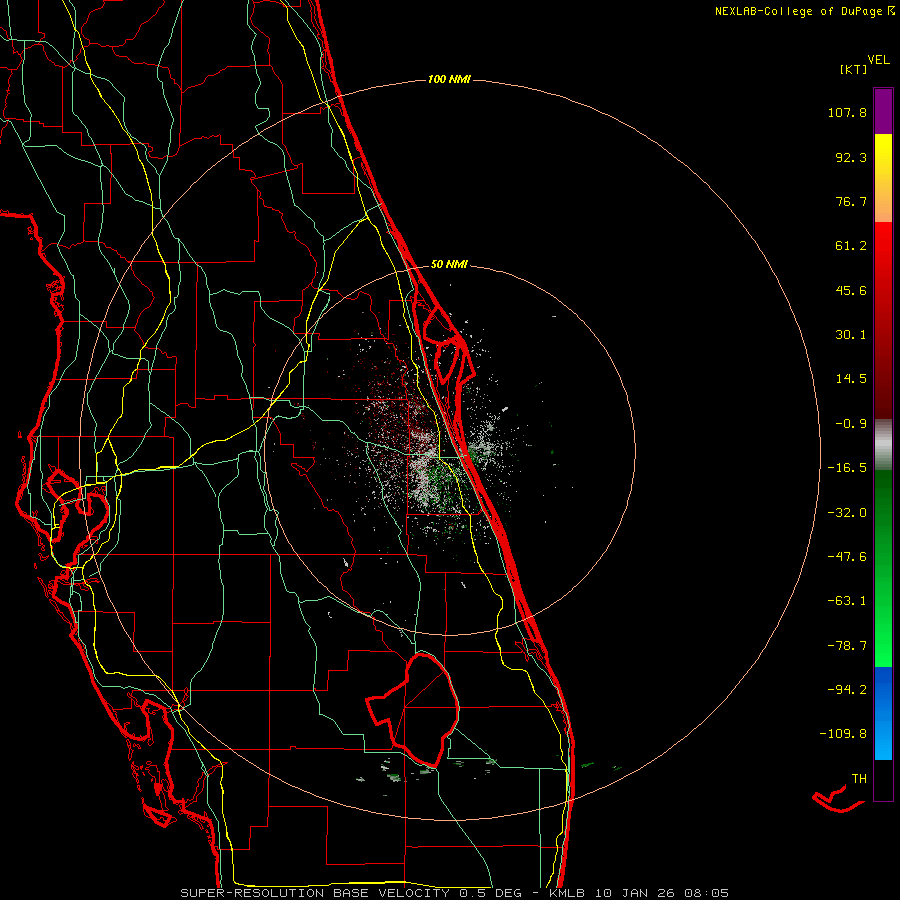Click the 45.6 velocity scale value
The image size is (900, 900).
pos(851,290)
